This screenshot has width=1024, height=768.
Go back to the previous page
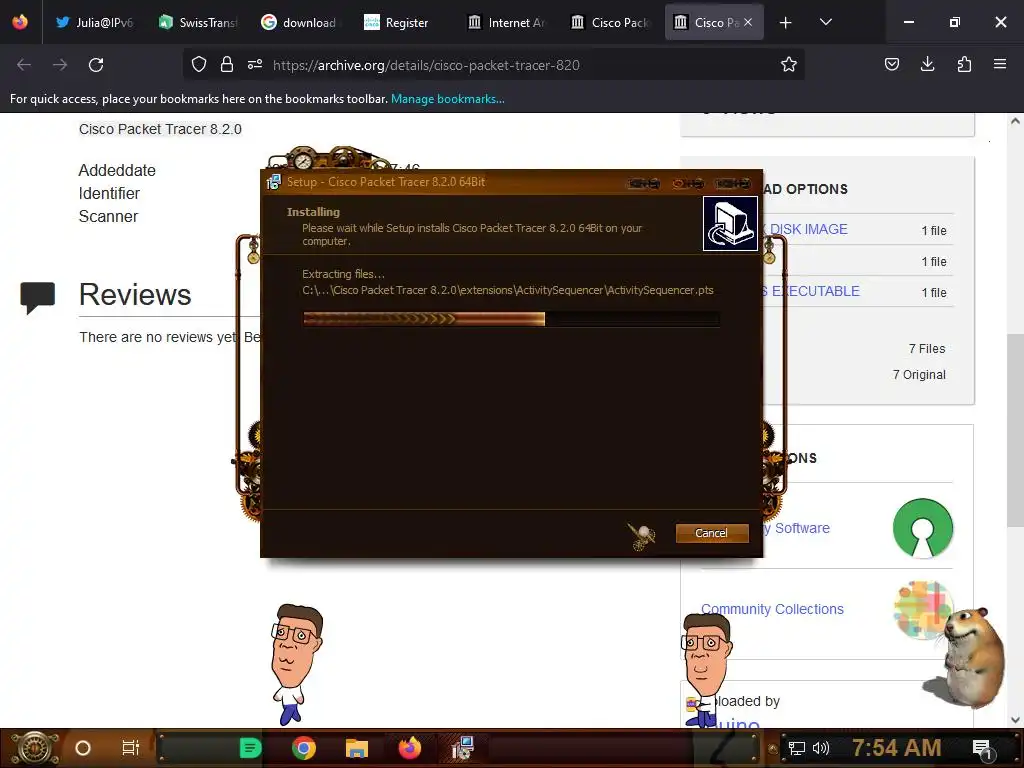pos(24,65)
